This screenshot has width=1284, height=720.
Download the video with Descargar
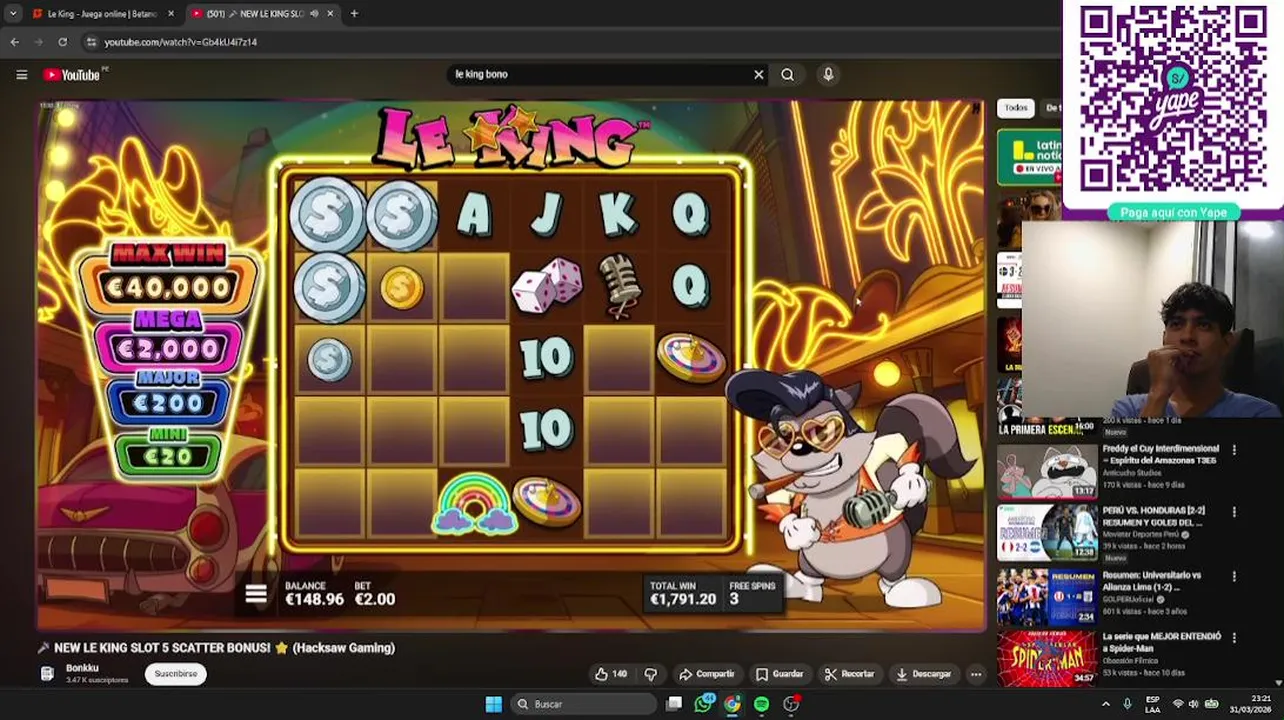[924, 674]
